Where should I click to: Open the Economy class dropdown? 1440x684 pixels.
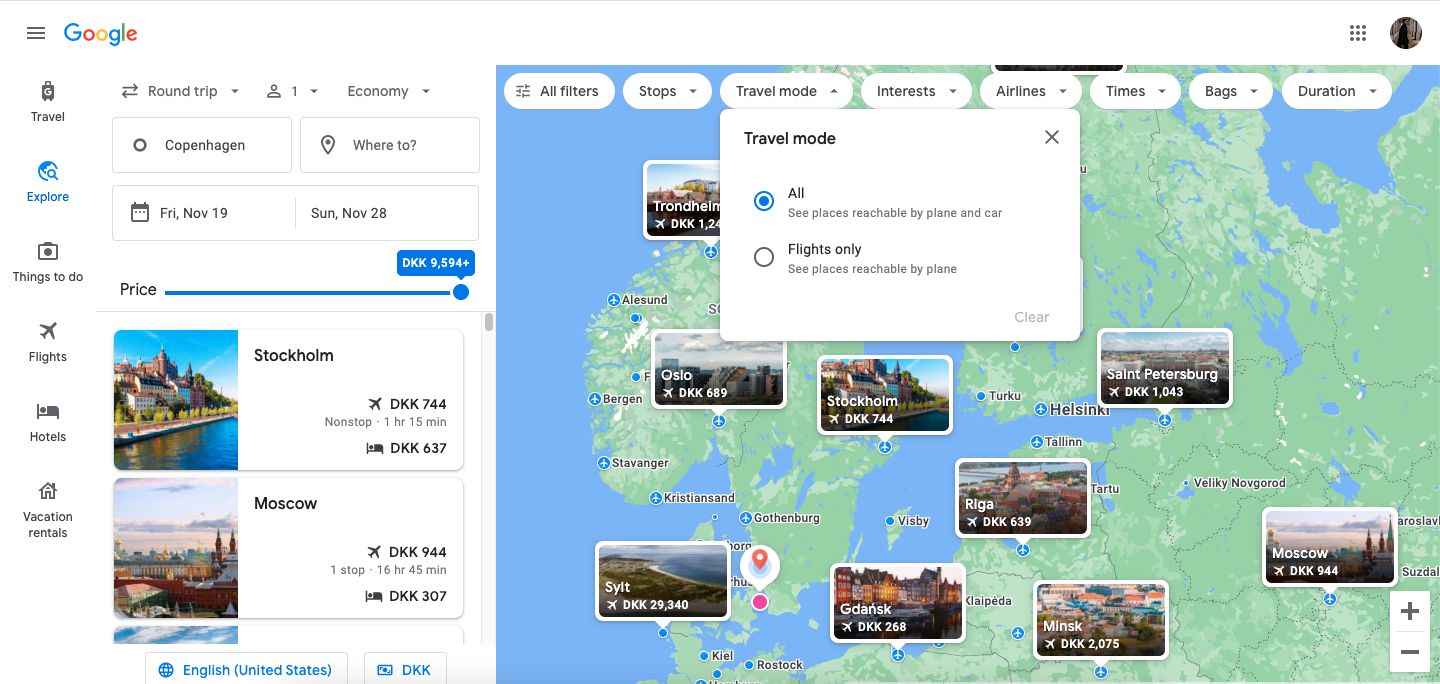point(388,91)
